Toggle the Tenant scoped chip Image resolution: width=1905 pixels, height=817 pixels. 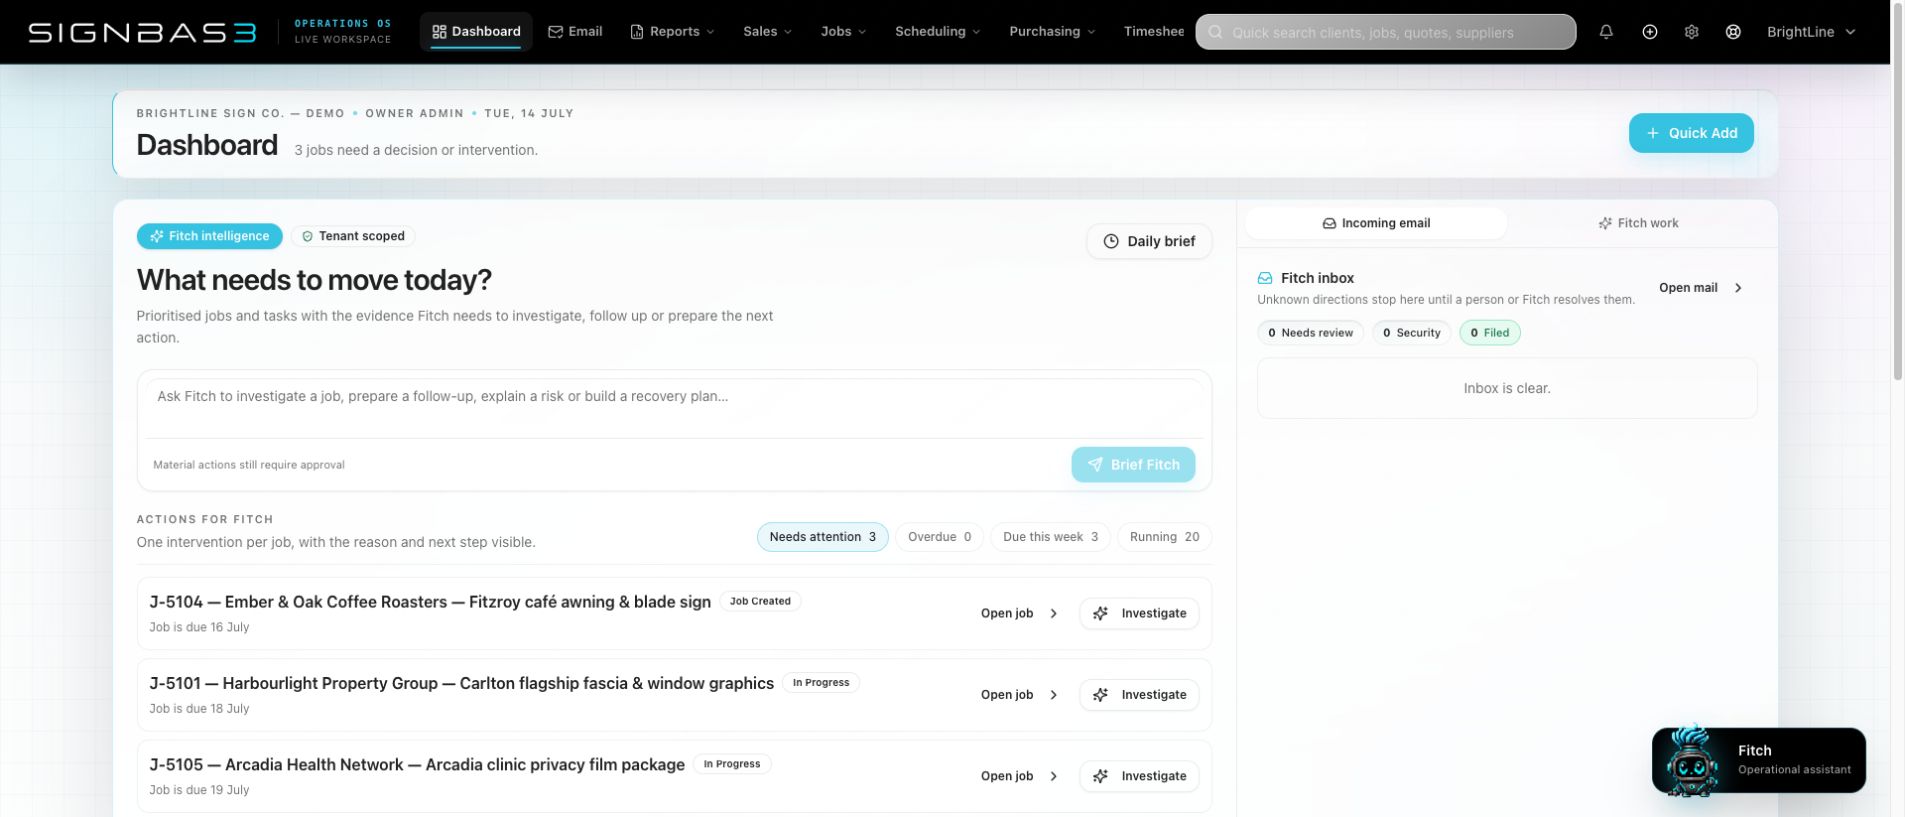click(x=353, y=236)
